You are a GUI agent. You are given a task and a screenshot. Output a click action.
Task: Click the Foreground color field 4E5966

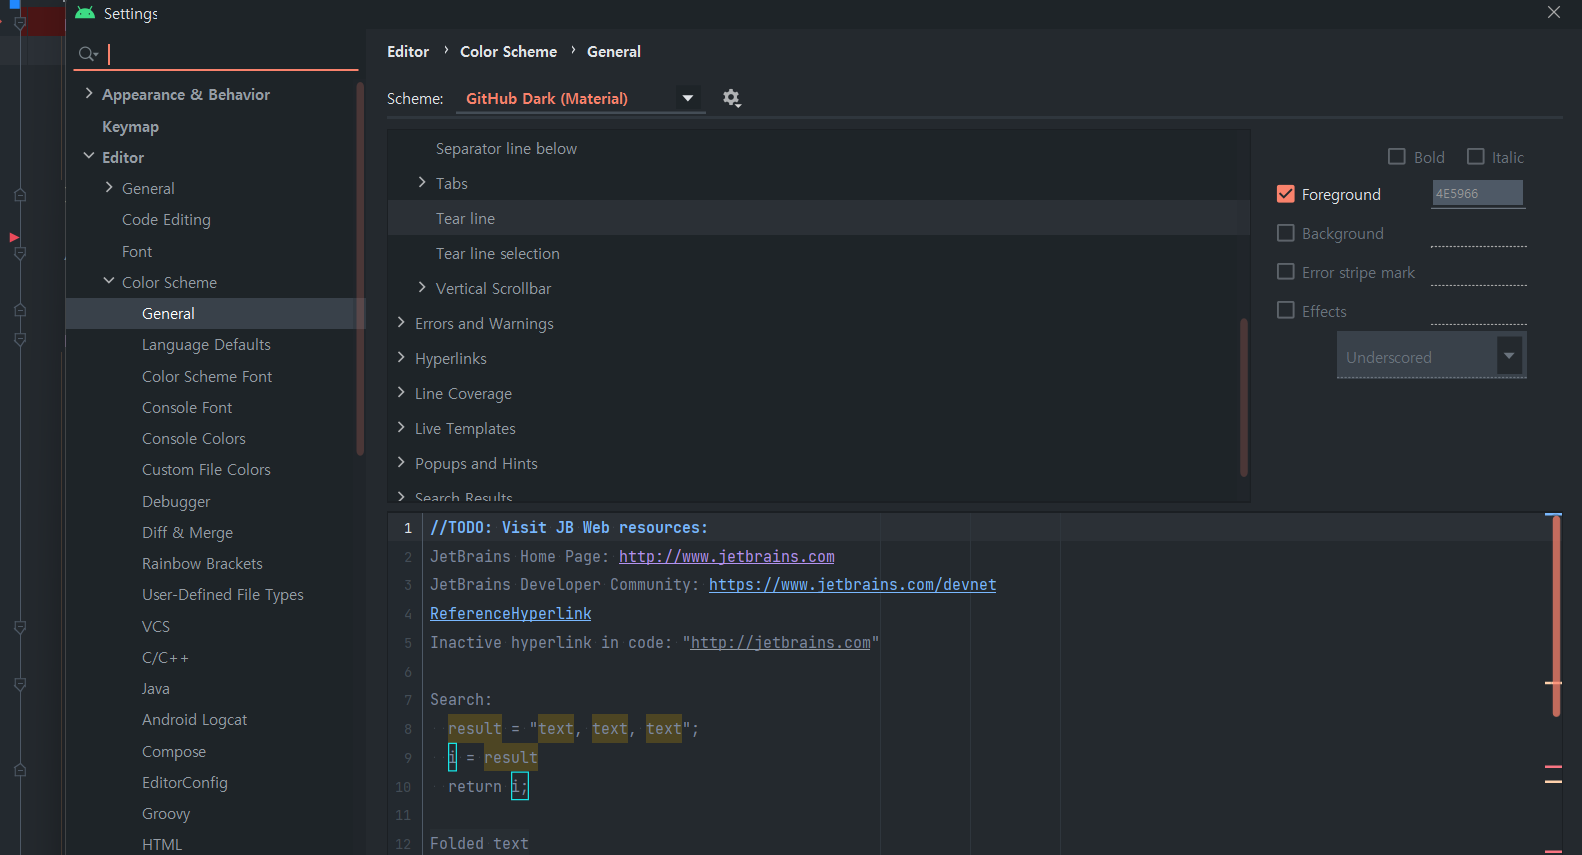coord(1478,193)
